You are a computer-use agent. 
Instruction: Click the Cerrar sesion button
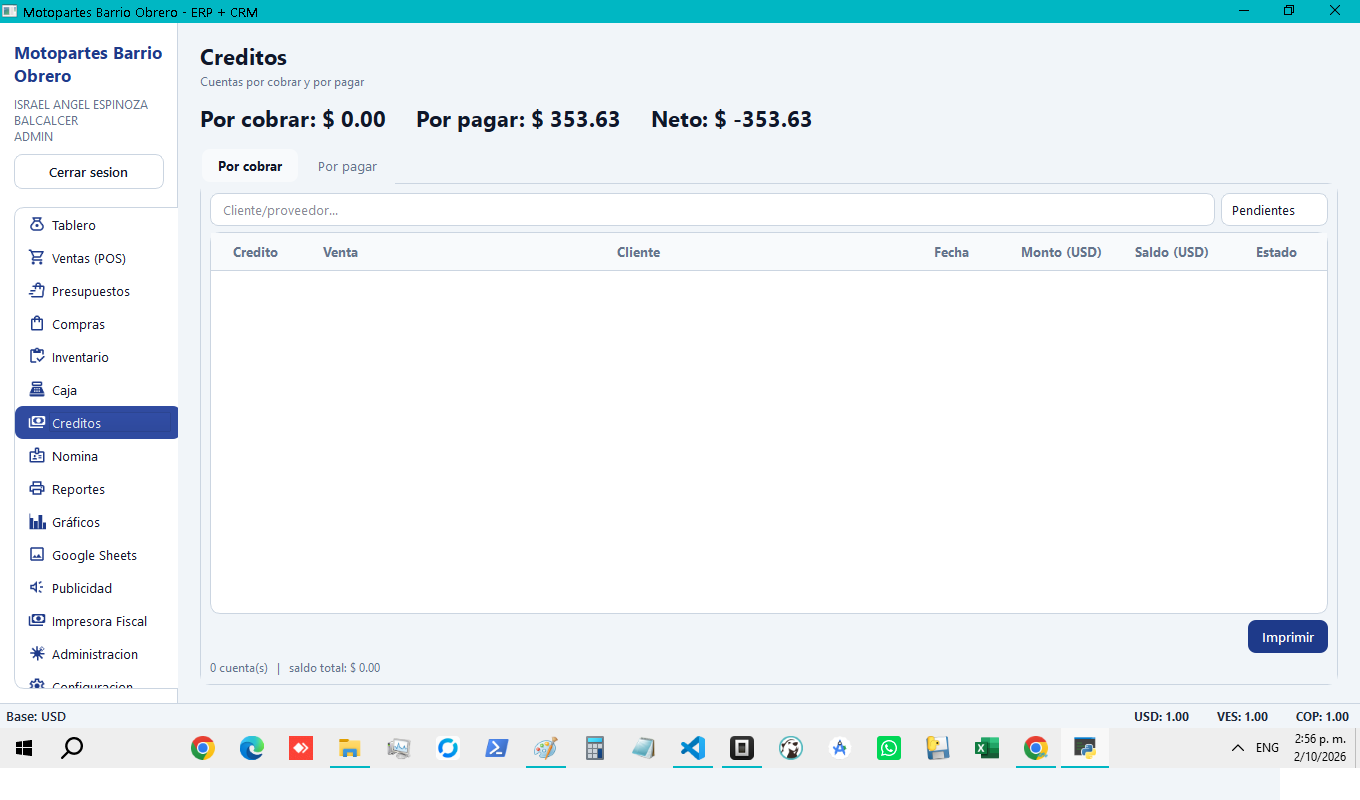[89, 172]
